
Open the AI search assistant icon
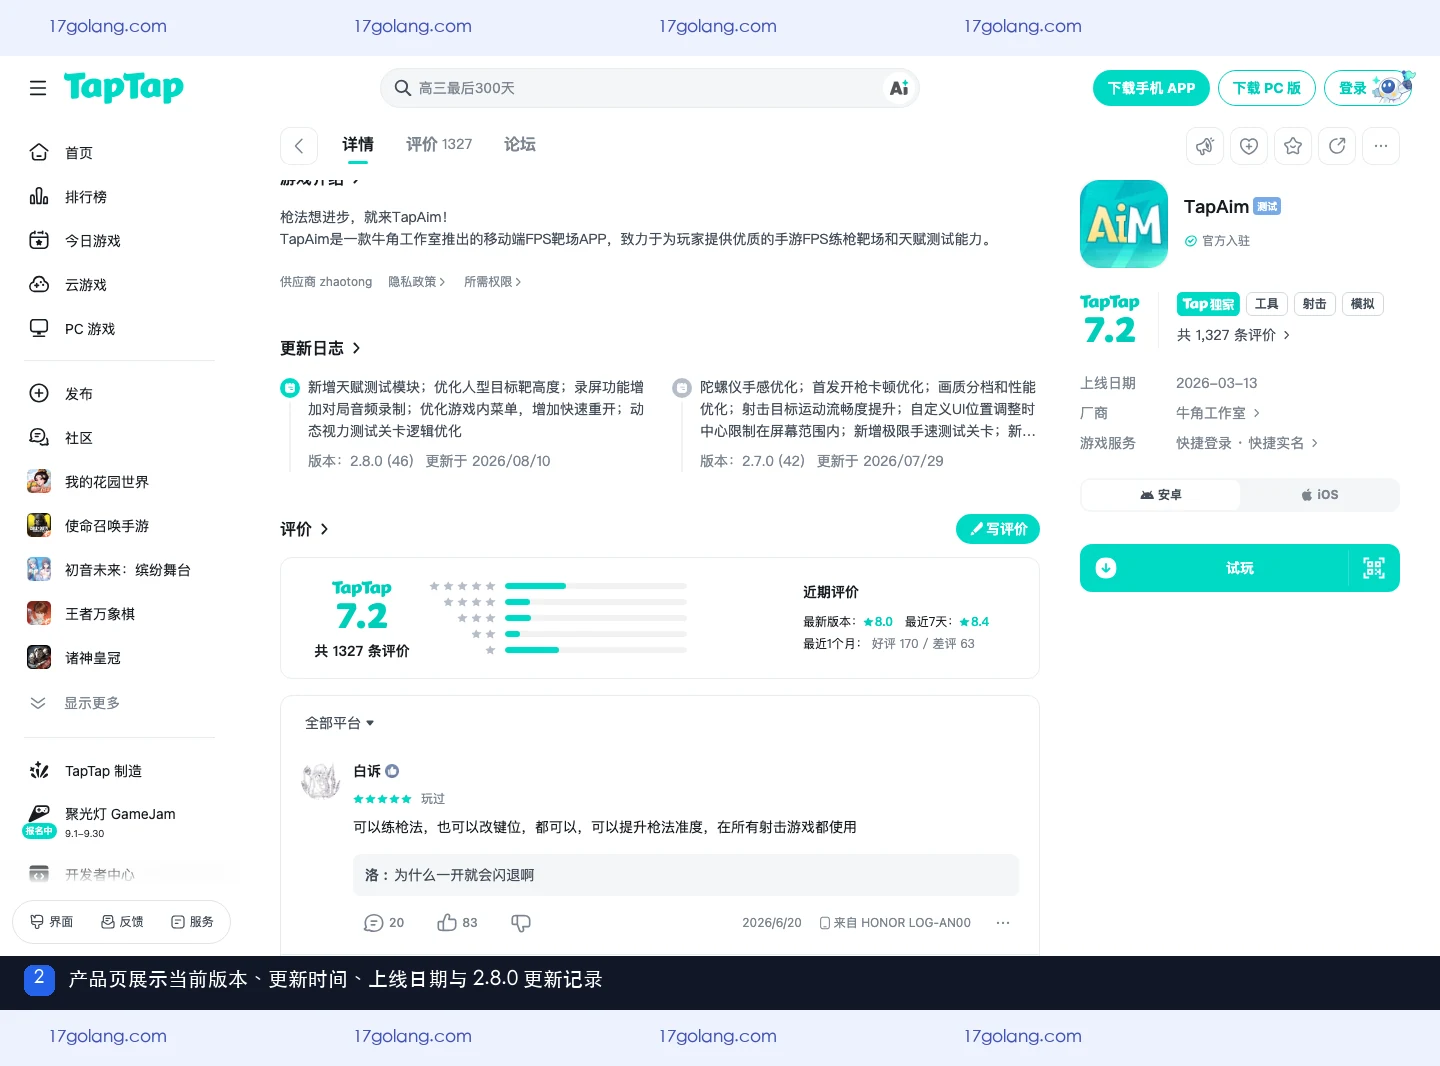click(x=899, y=88)
